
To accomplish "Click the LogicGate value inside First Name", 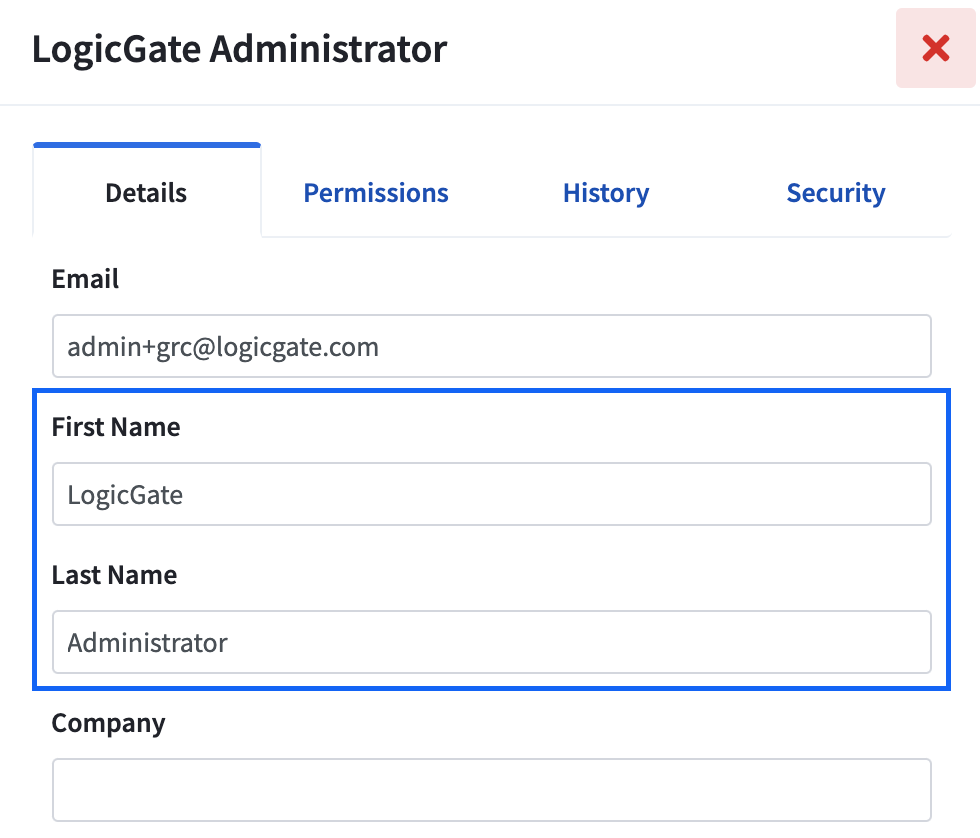I will click(125, 496).
